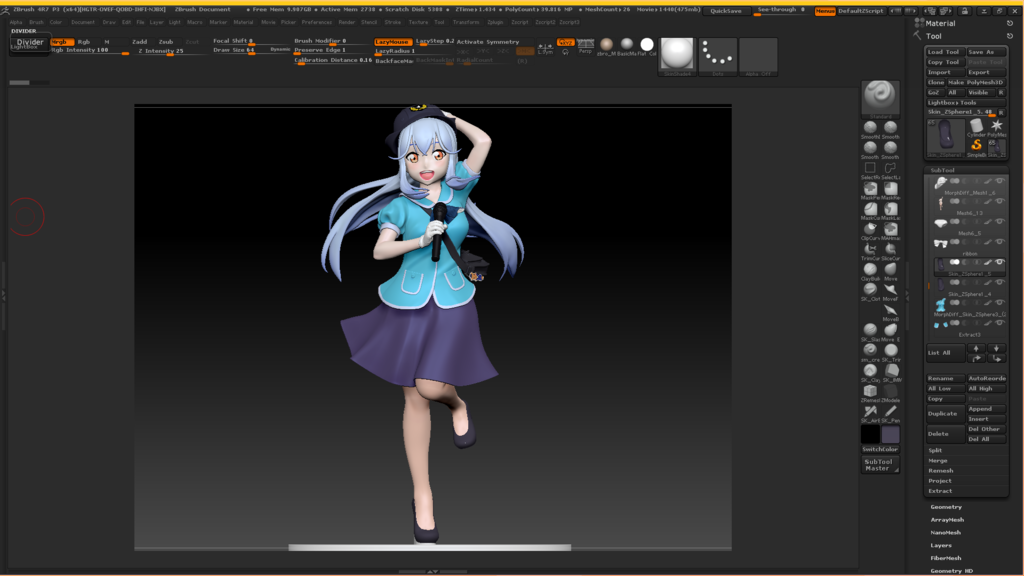This screenshot has height=576, width=1024.
Task: Activate the ClayBuildup brush
Action: click(x=870, y=270)
